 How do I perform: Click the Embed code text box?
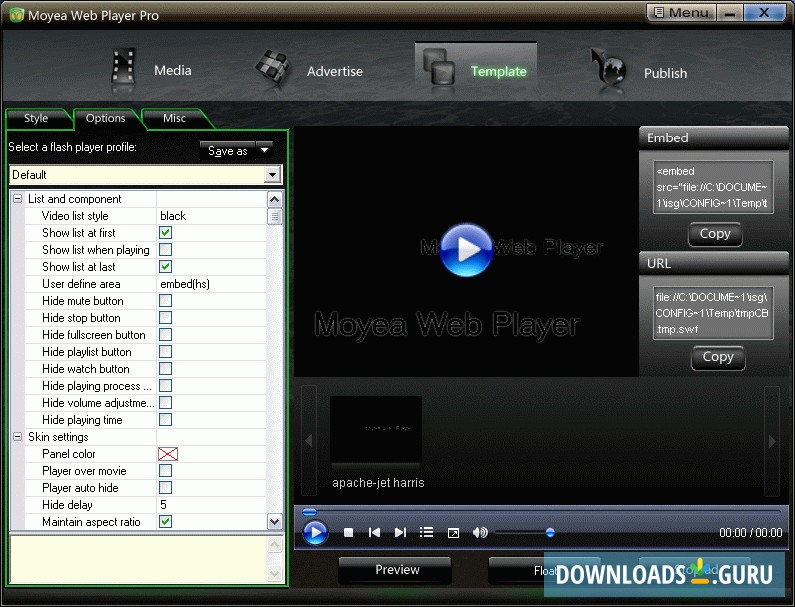click(x=713, y=187)
